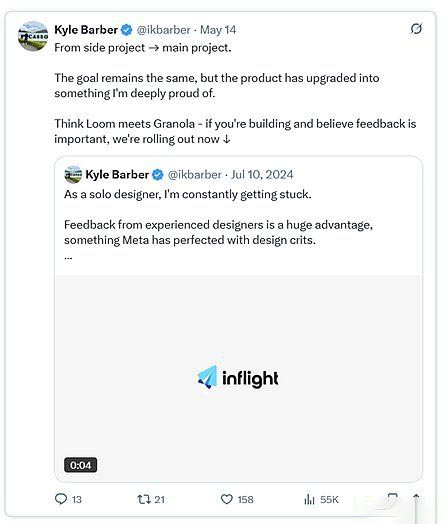This screenshot has height=524, width=448.
Task: Click the 13 replies count
Action: pos(77,500)
